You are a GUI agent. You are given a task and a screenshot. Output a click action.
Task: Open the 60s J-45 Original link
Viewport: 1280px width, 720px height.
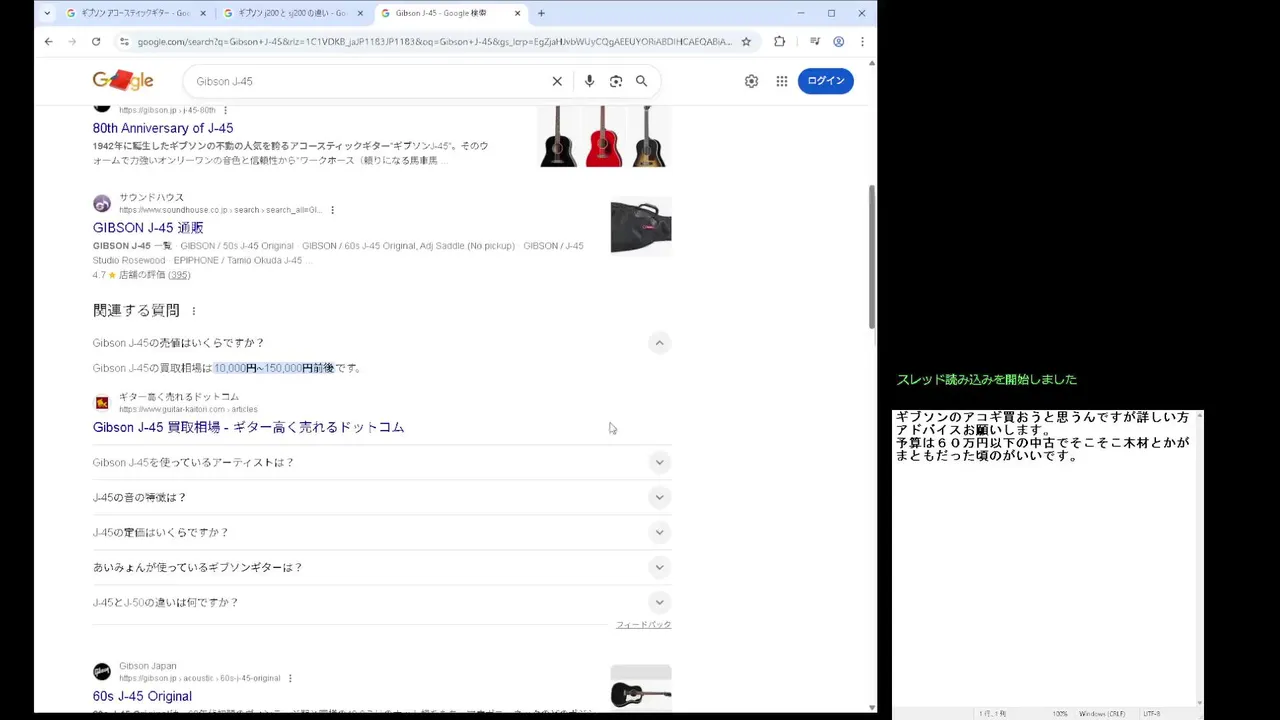pos(142,696)
